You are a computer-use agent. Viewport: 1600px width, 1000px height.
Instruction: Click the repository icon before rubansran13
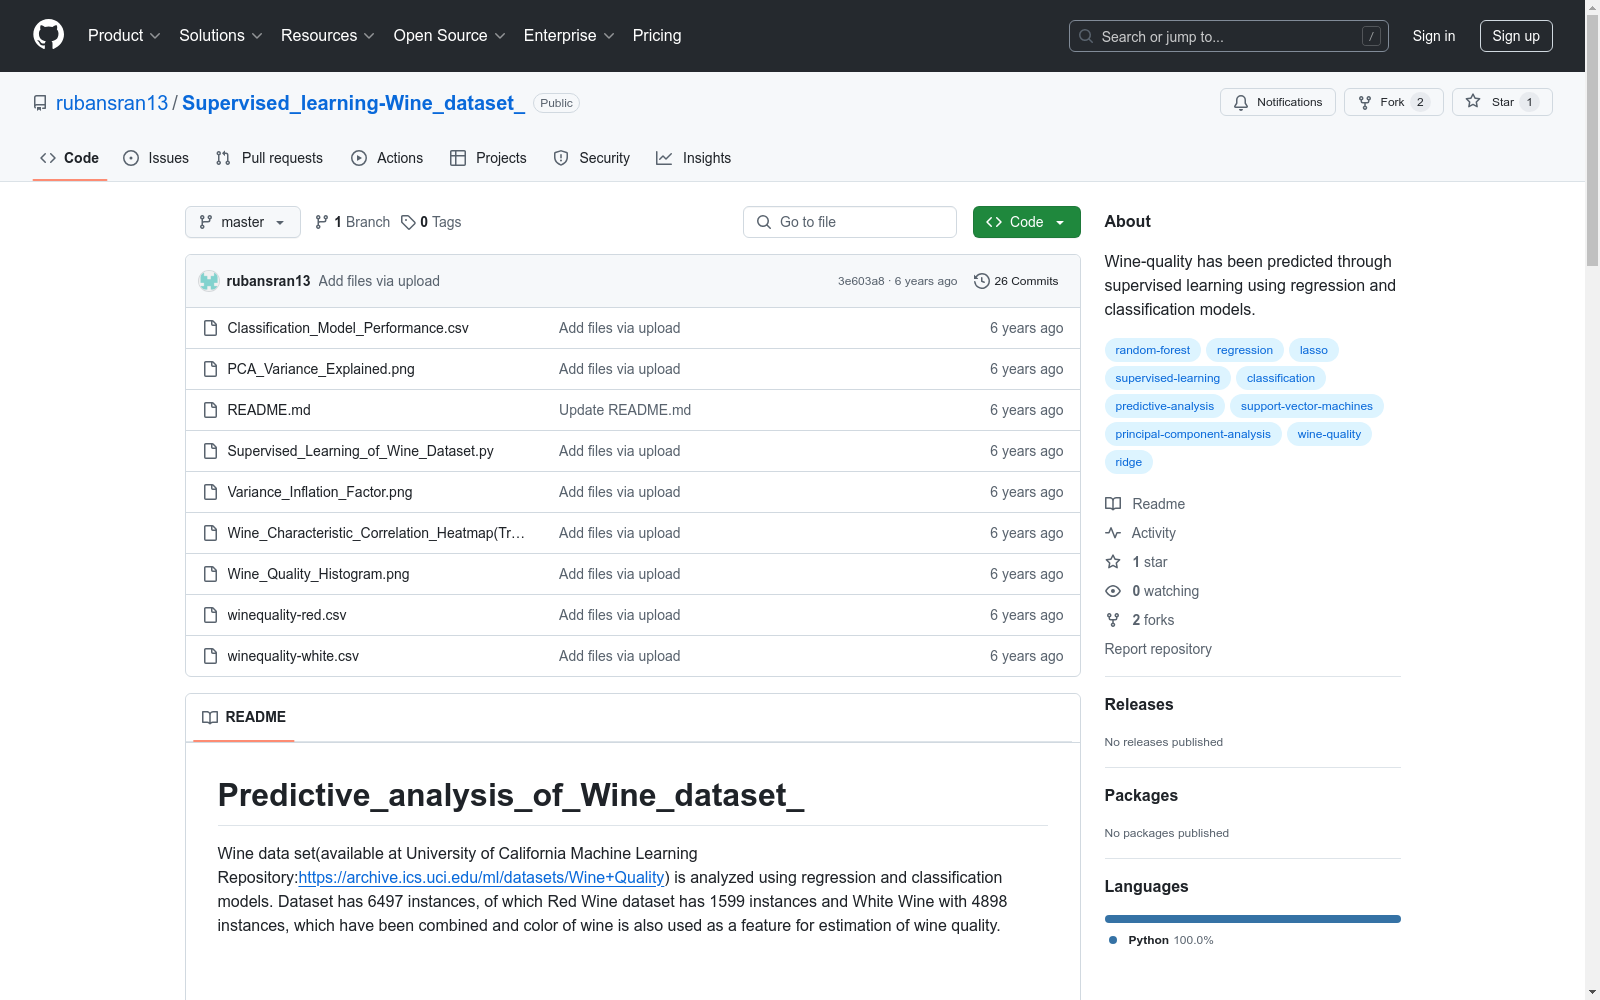[40, 103]
